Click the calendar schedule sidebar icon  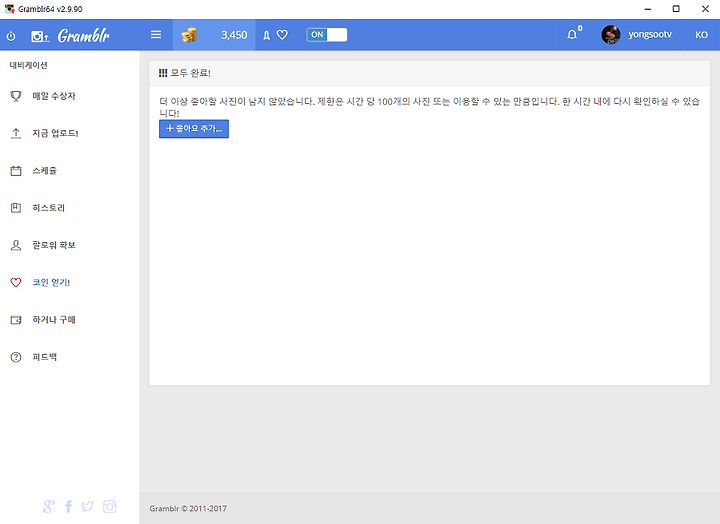point(16,171)
